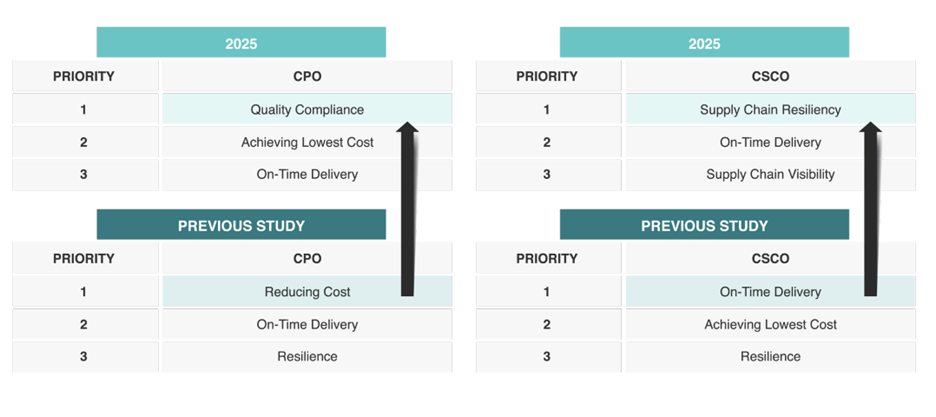
Task: Select the teal 2025 header above the CPO table
Action: 241,43
